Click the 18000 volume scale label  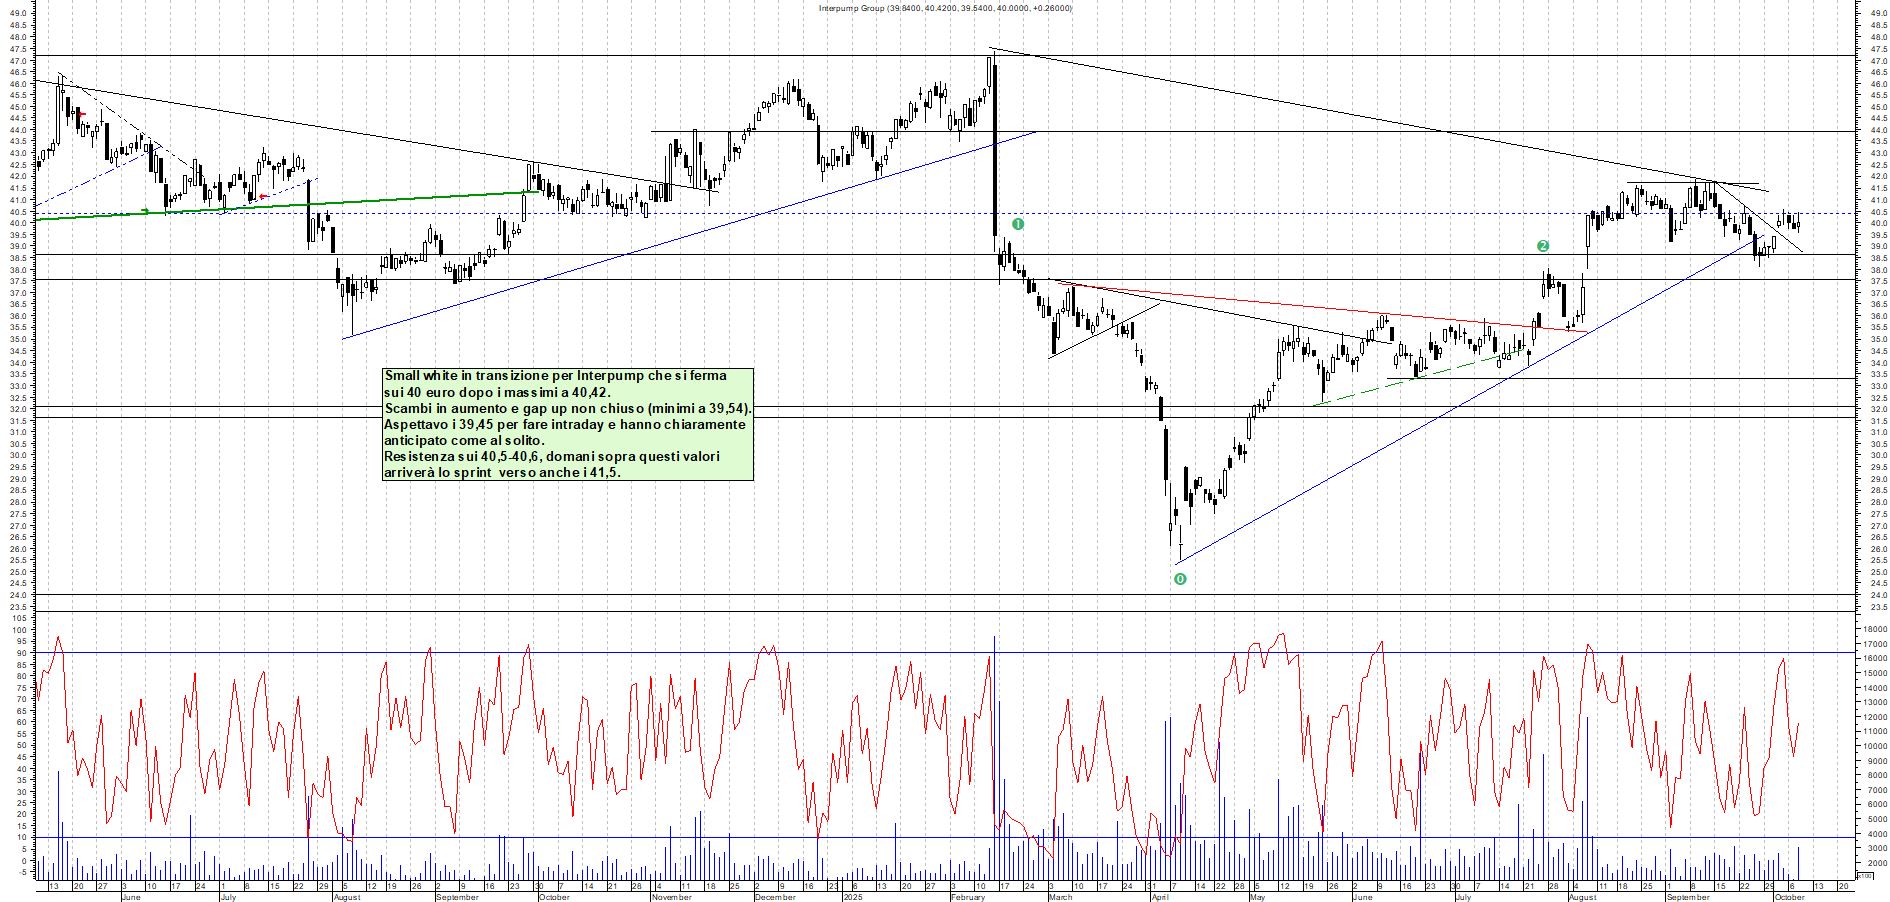[x=1873, y=629]
